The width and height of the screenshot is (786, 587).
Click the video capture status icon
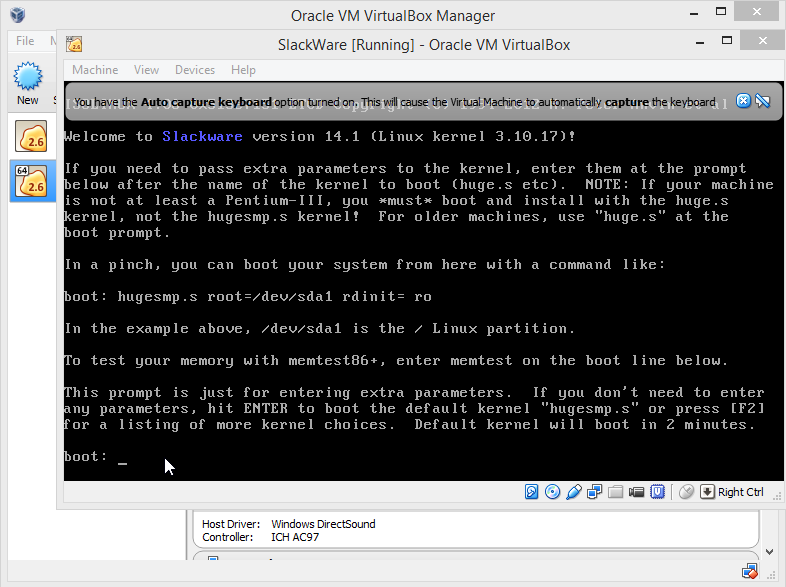point(636,492)
